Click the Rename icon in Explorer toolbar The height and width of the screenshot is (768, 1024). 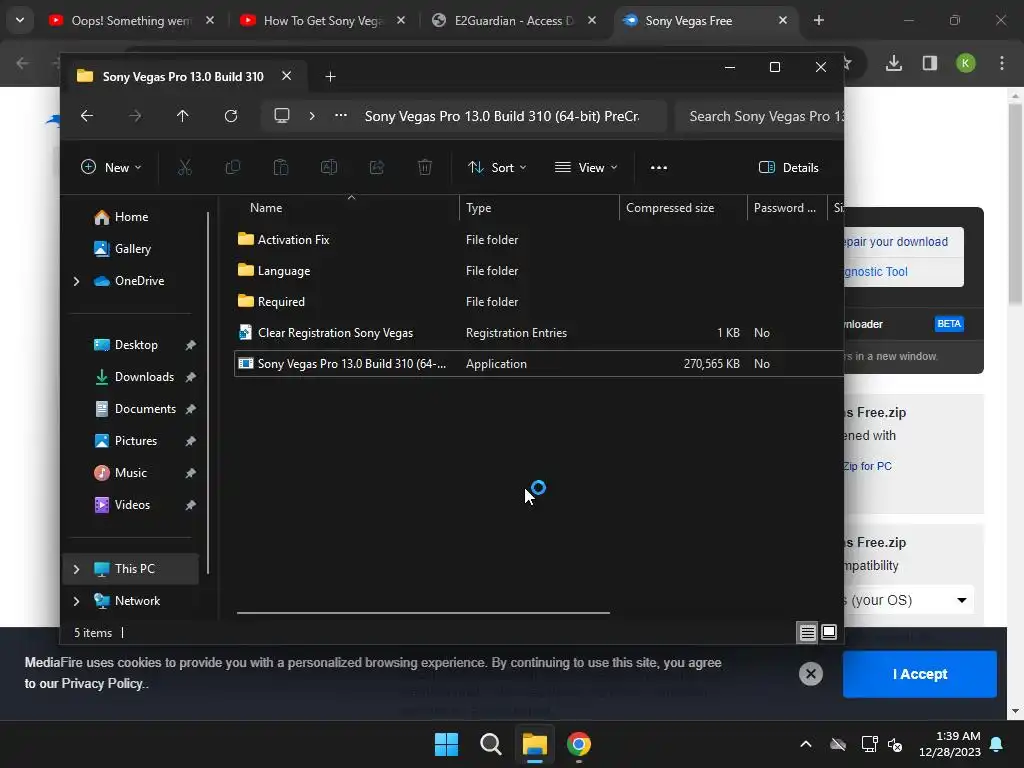[x=329, y=168]
